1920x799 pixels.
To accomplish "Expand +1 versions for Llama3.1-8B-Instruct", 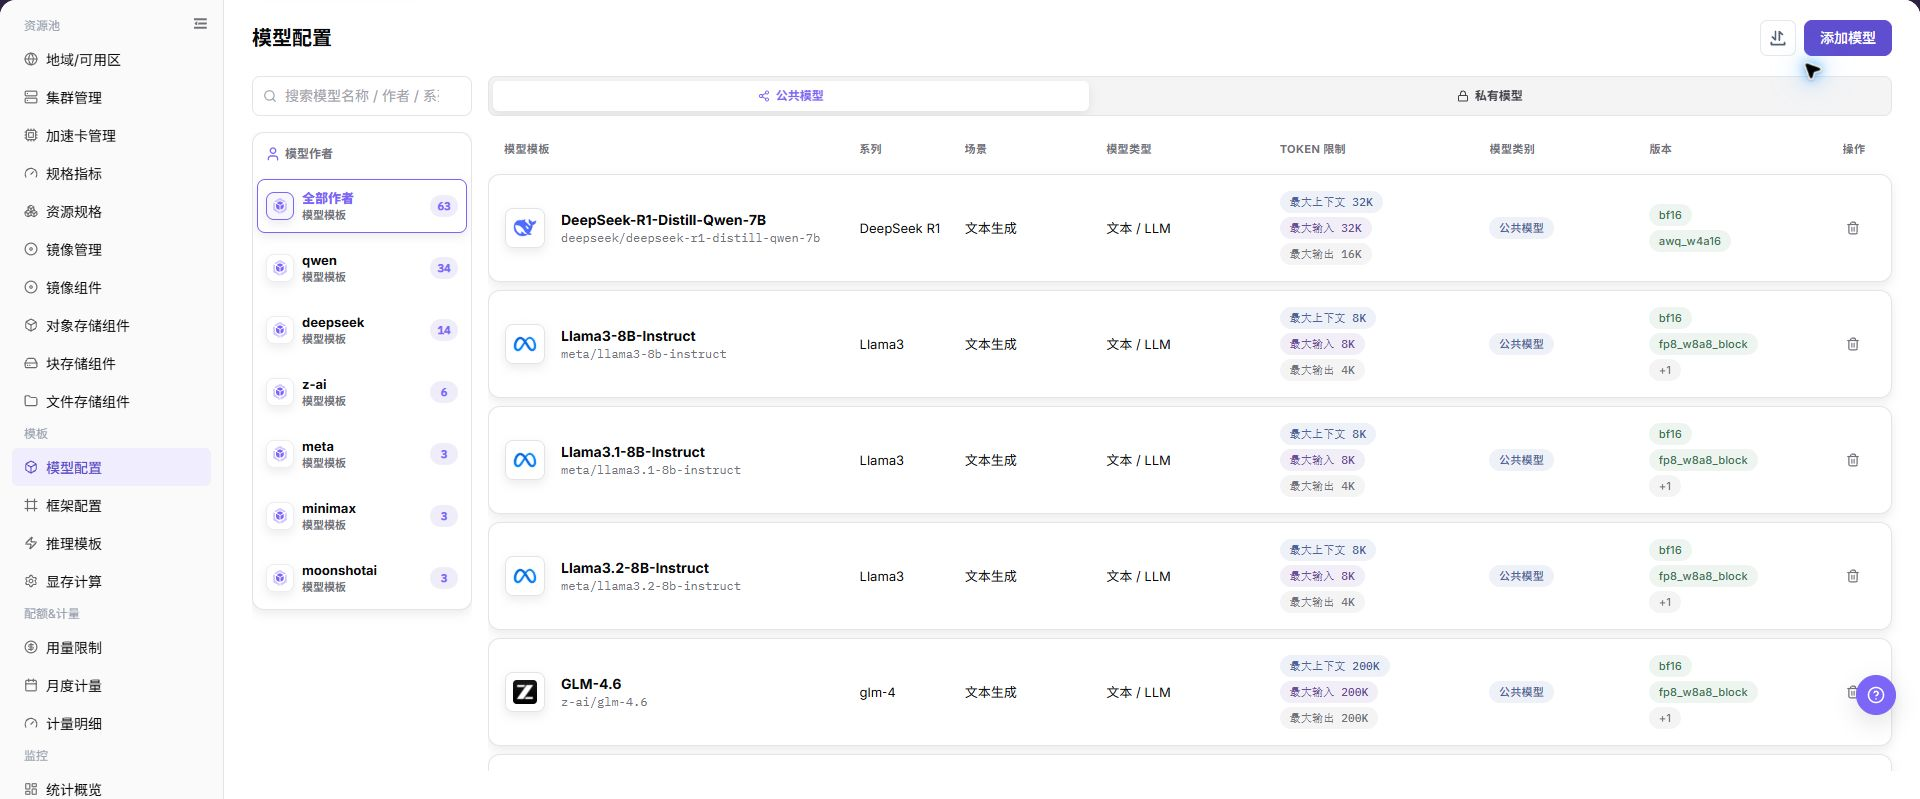I will [1665, 486].
